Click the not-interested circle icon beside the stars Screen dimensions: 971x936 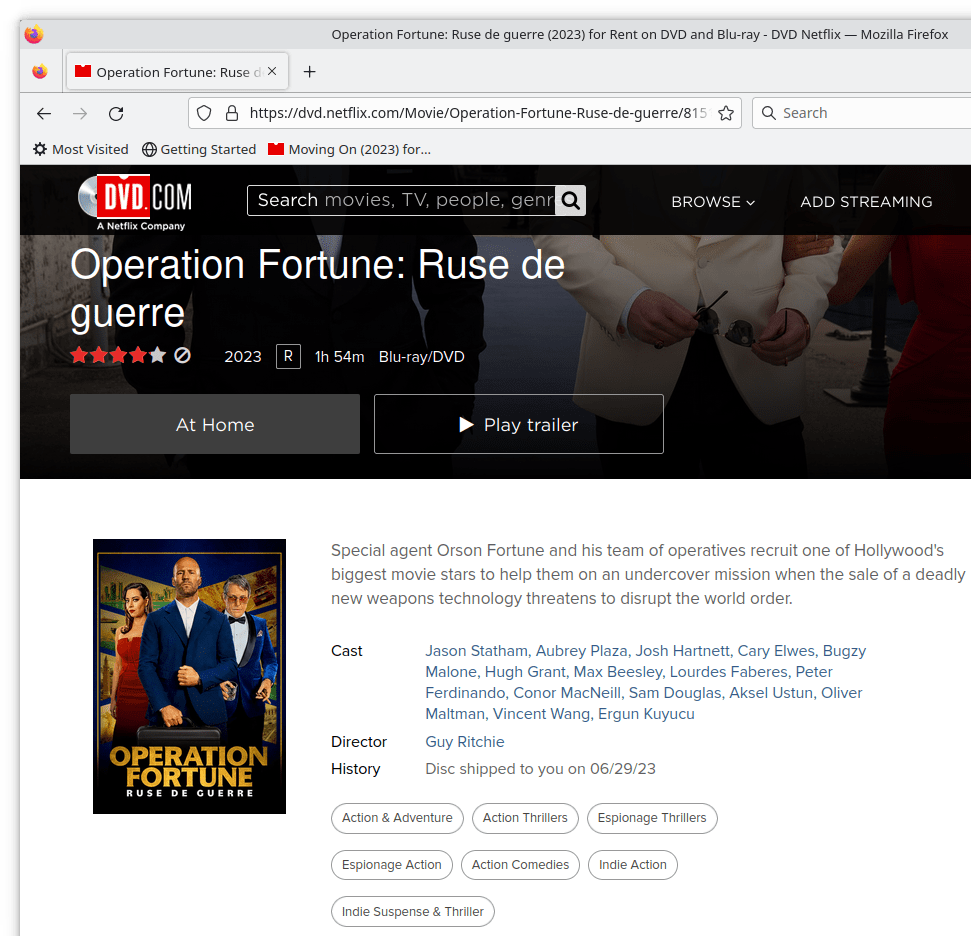[x=182, y=355]
